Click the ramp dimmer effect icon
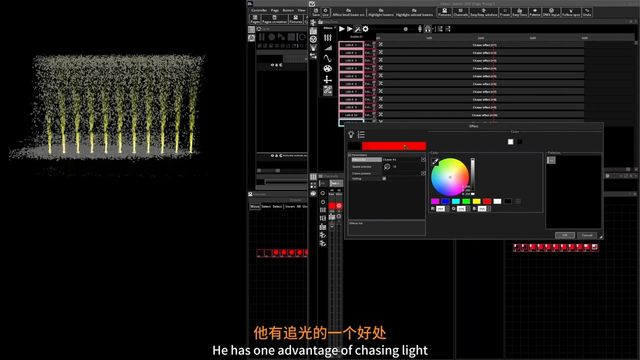The width and height of the screenshot is (640, 360). pyautogui.click(x=327, y=48)
